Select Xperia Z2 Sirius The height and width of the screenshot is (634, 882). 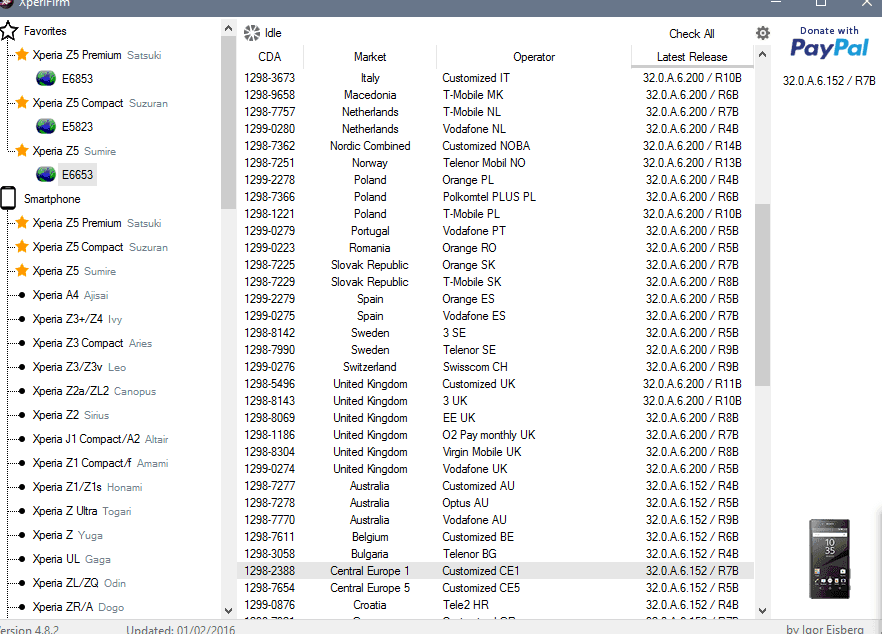(71, 415)
